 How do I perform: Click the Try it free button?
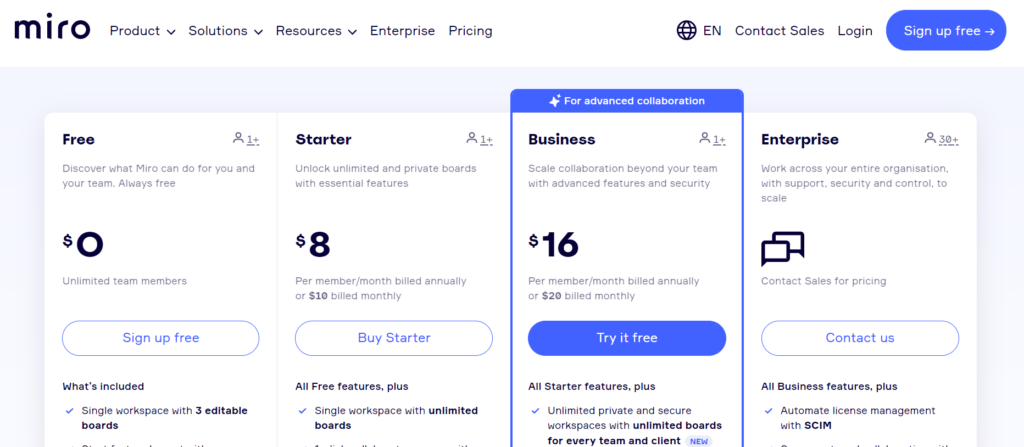[627, 338]
